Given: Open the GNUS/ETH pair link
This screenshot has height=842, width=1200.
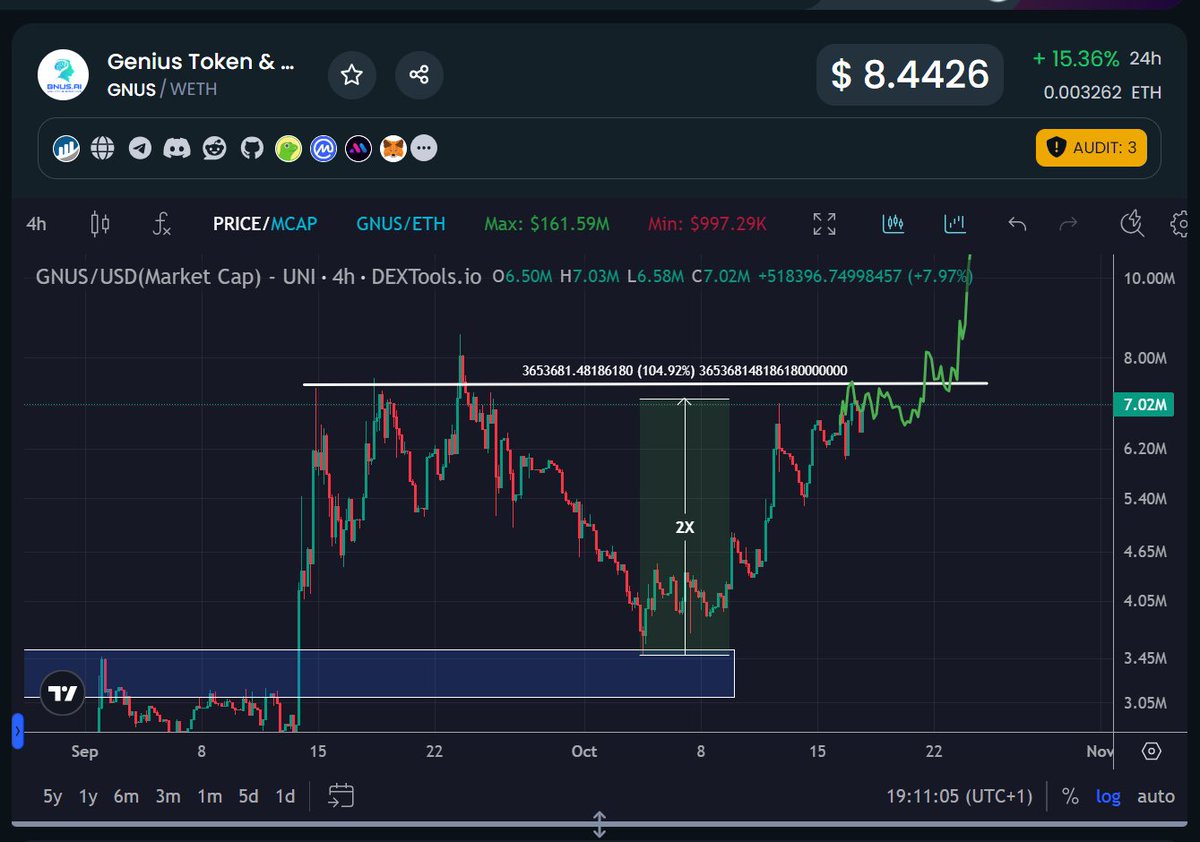Looking at the screenshot, I should [400, 224].
